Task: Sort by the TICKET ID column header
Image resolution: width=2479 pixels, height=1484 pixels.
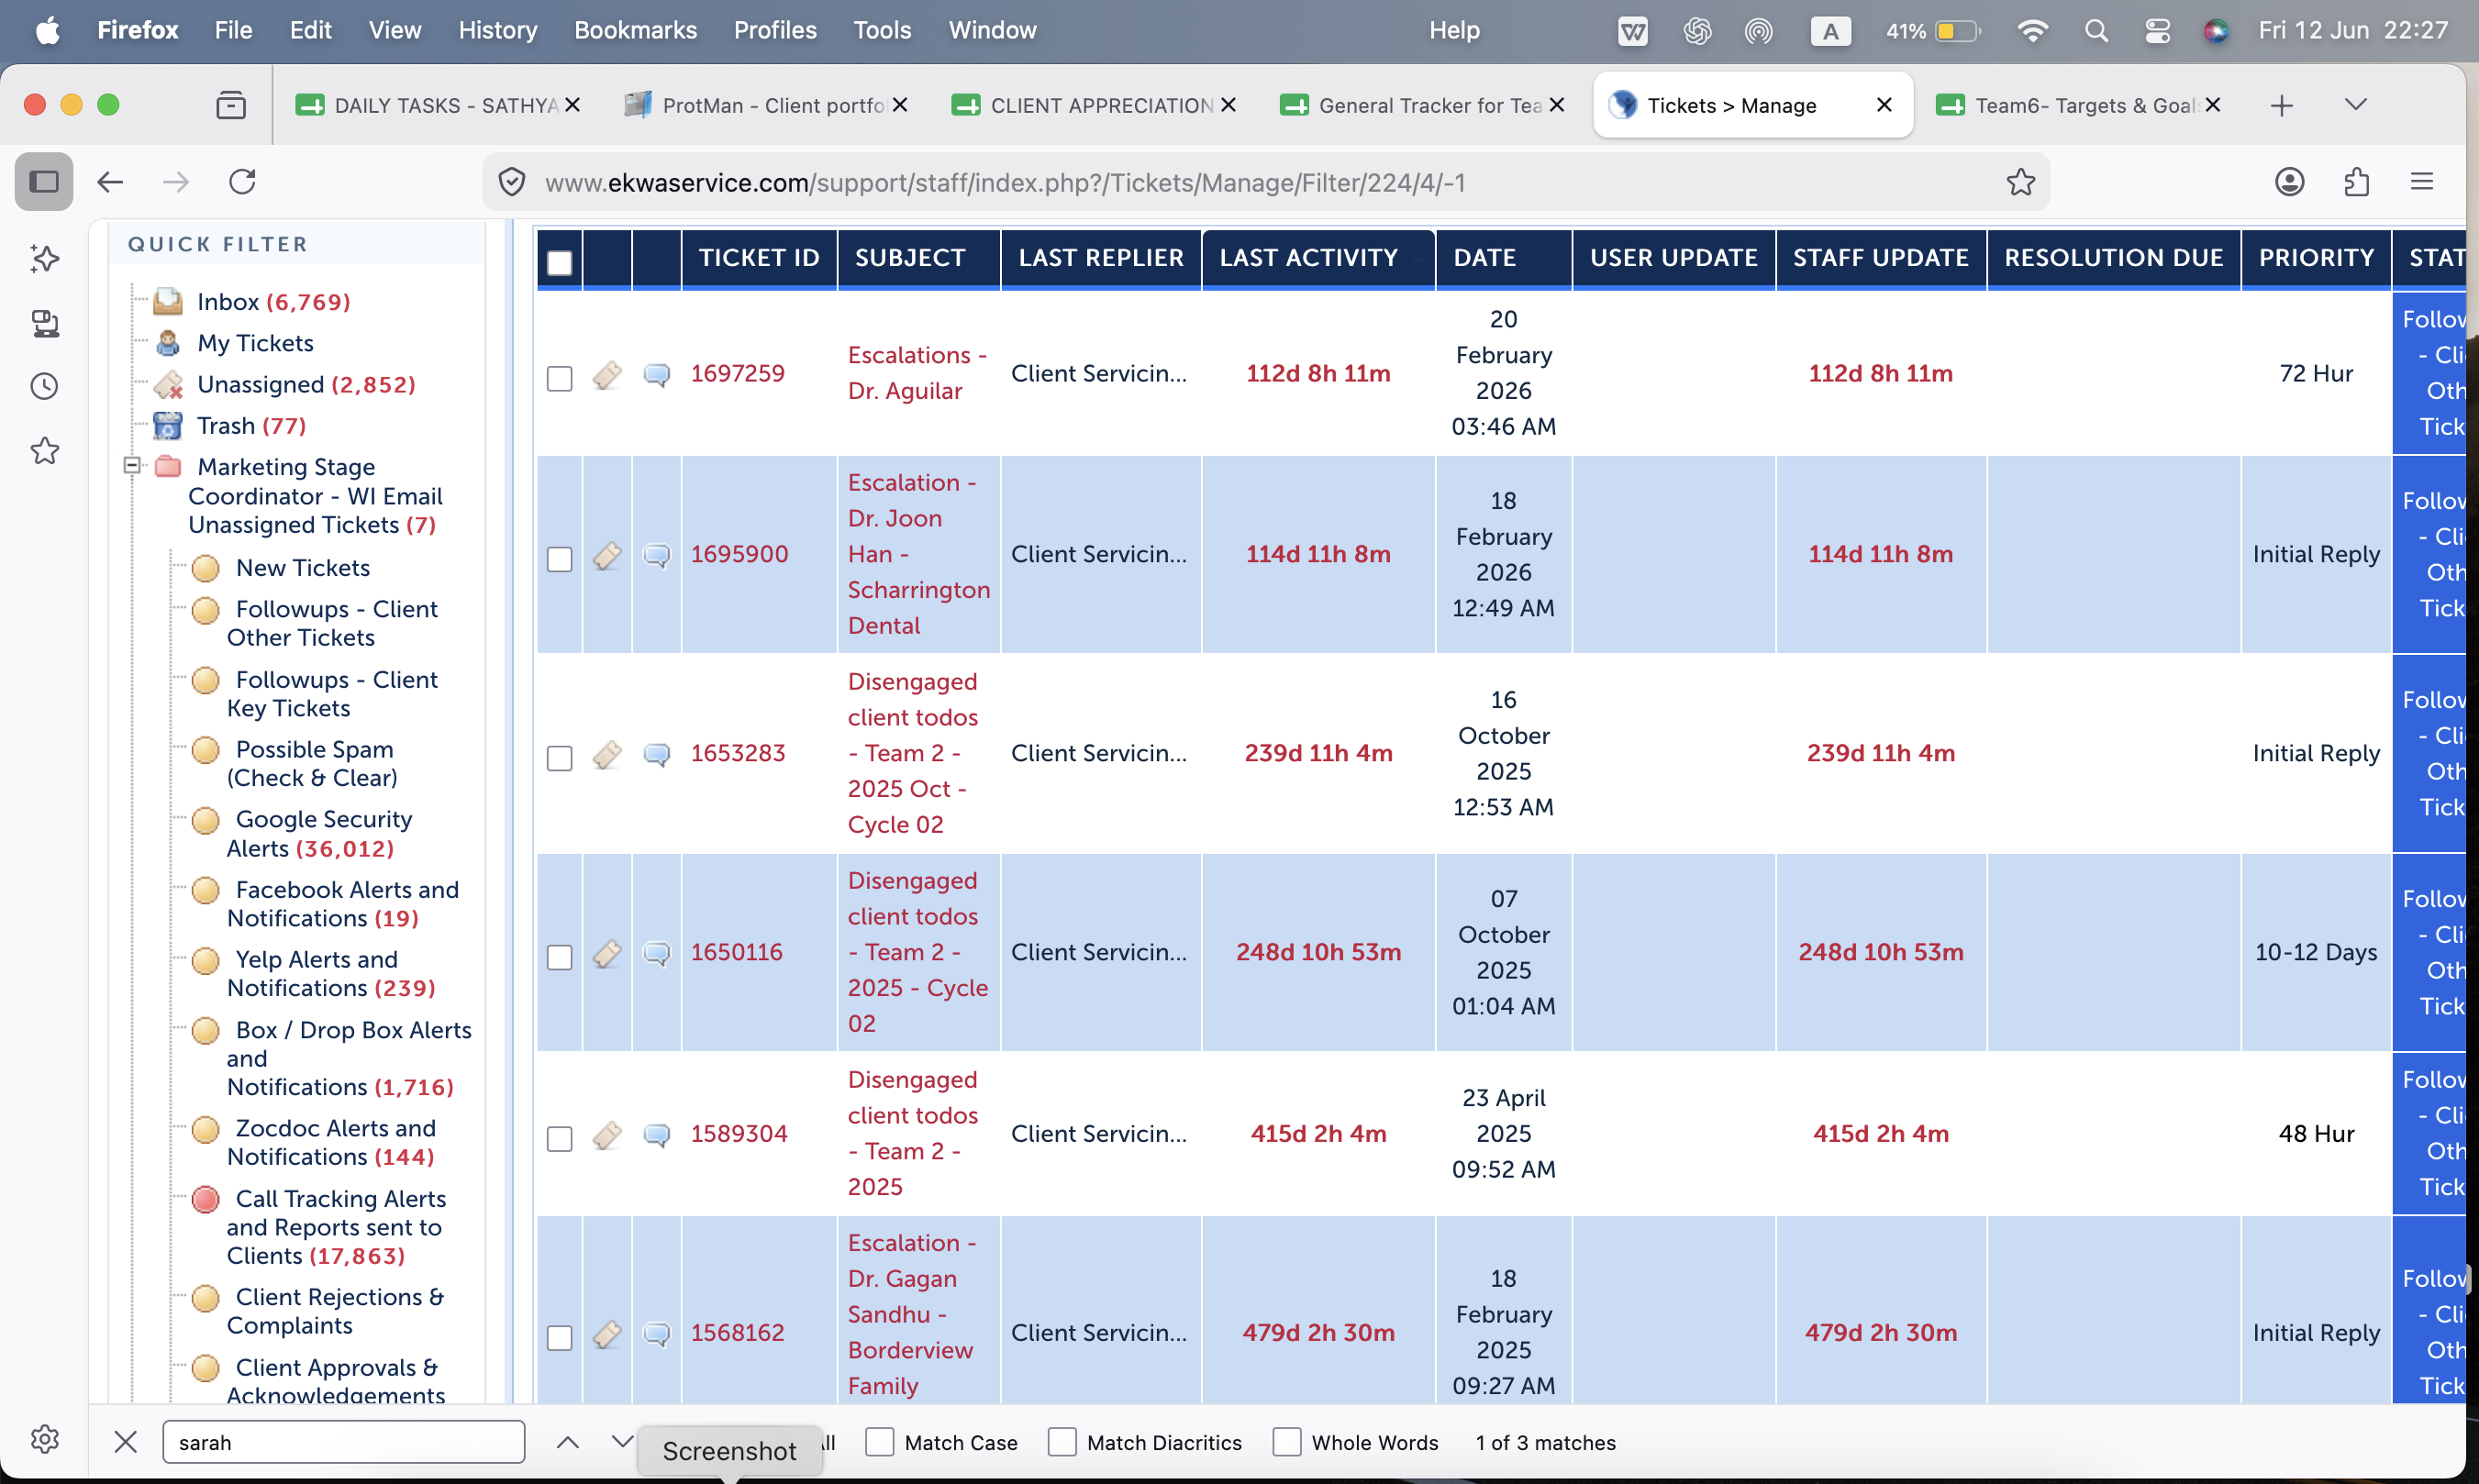Action: (x=759, y=258)
